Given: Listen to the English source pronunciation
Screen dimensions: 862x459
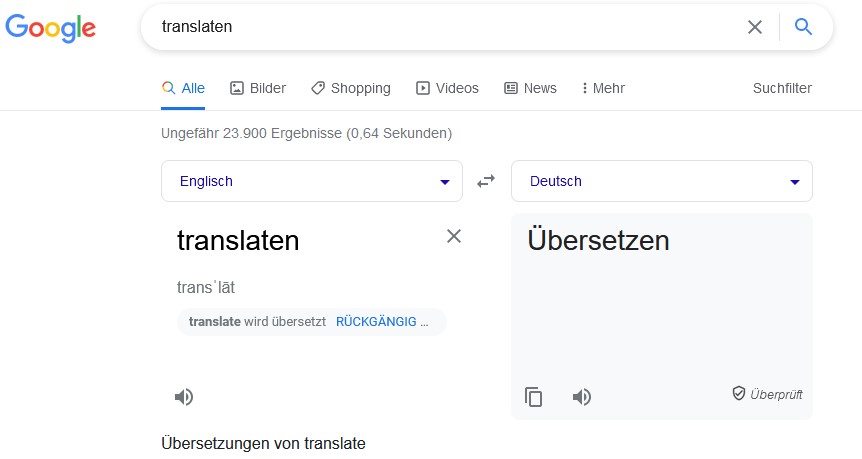Looking at the screenshot, I should 184,397.
